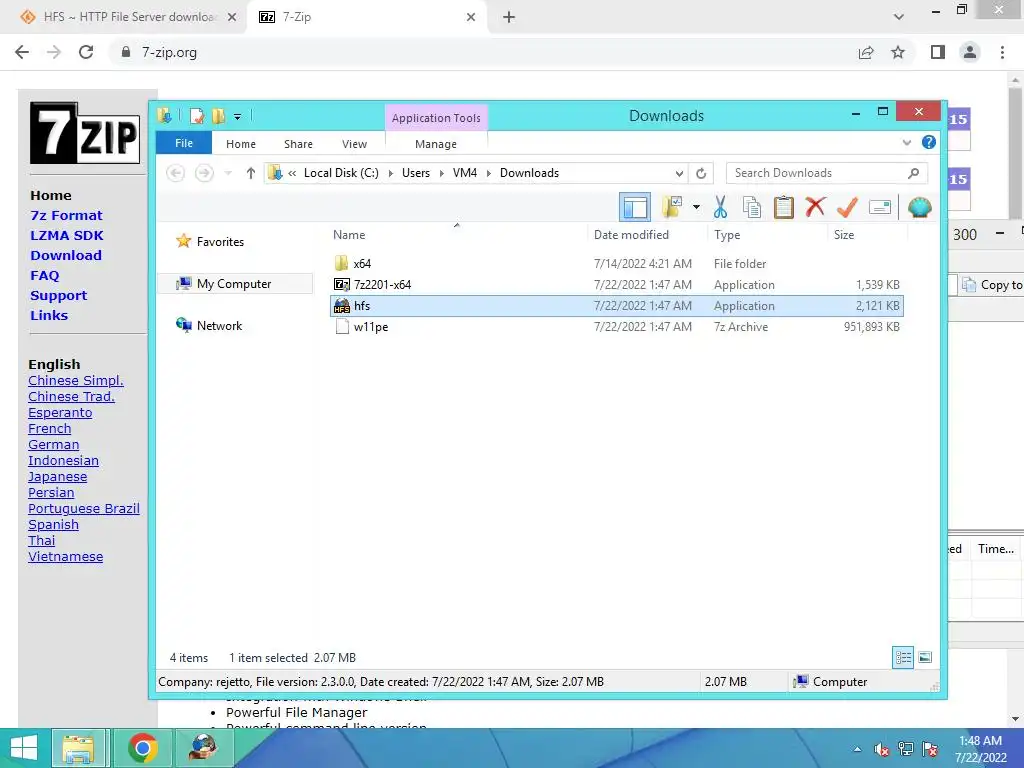Viewport: 1024px width, 768px height.
Task: Open the Download link on 7-Zip page
Action: pyautogui.click(x=66, y=255)
